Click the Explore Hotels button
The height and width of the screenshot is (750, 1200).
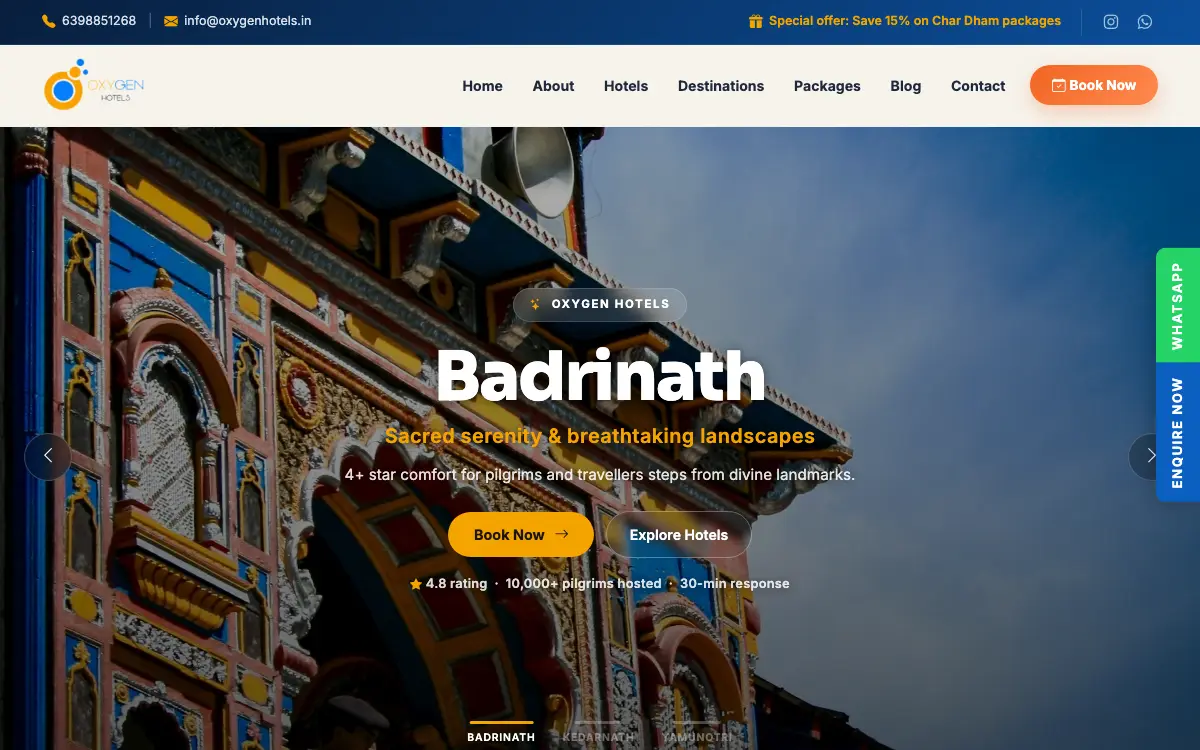[679, 535]
